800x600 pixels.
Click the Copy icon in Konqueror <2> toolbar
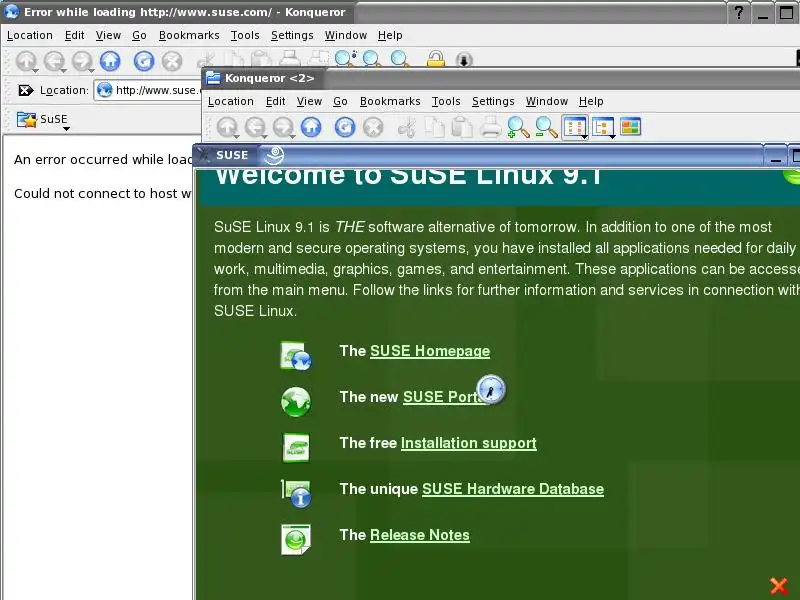435,127
